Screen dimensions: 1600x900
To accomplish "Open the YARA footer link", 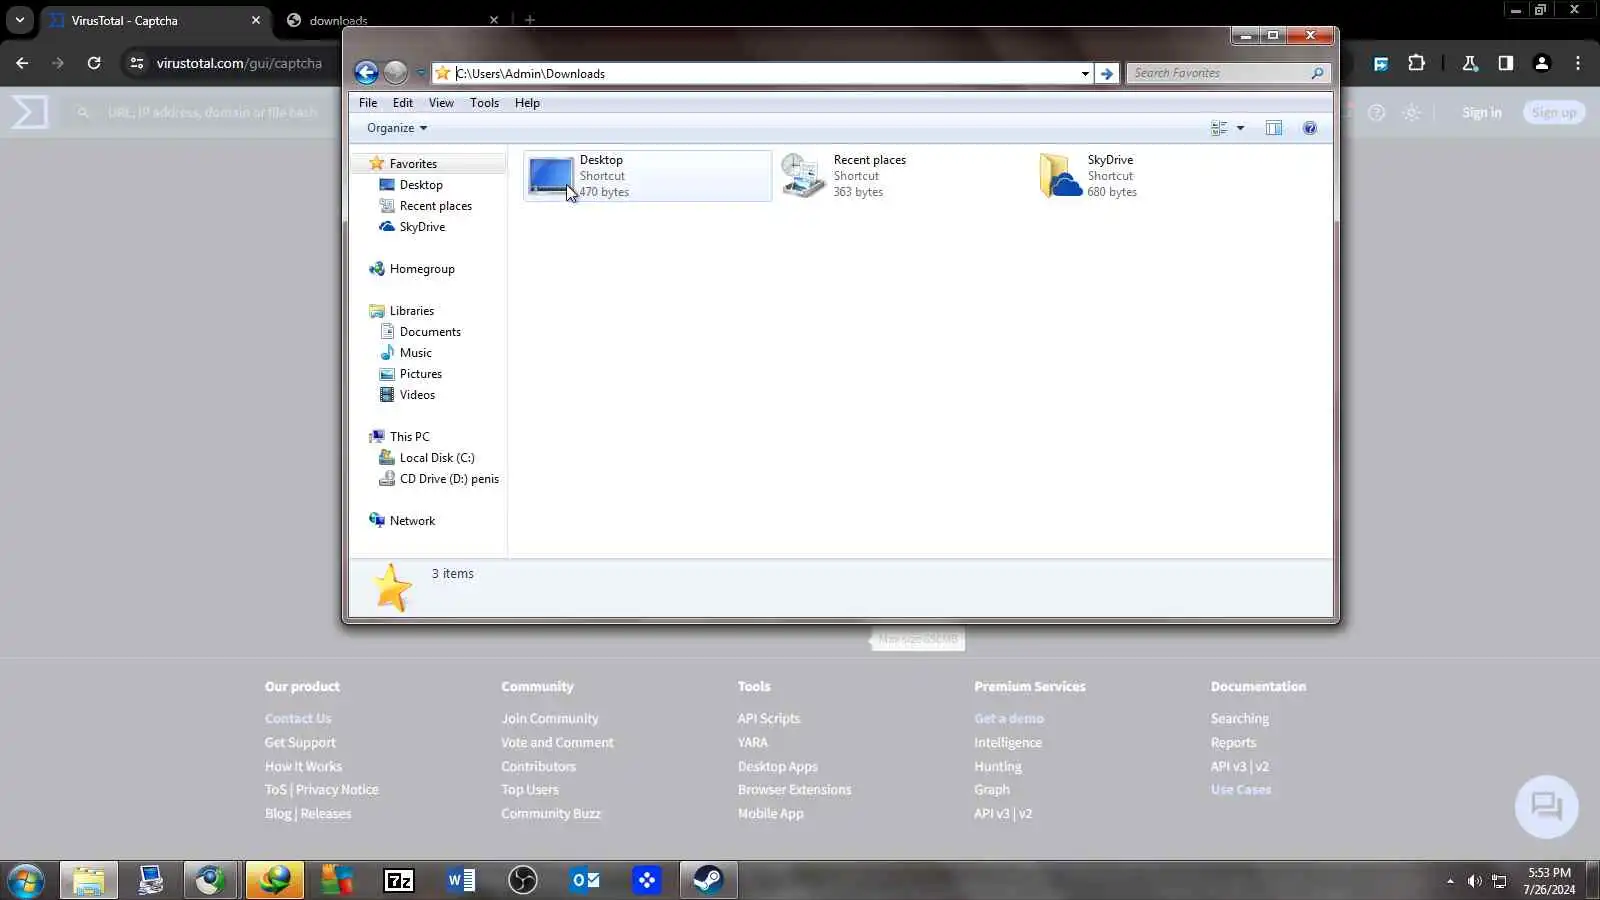I will click(x=753, y=743).
